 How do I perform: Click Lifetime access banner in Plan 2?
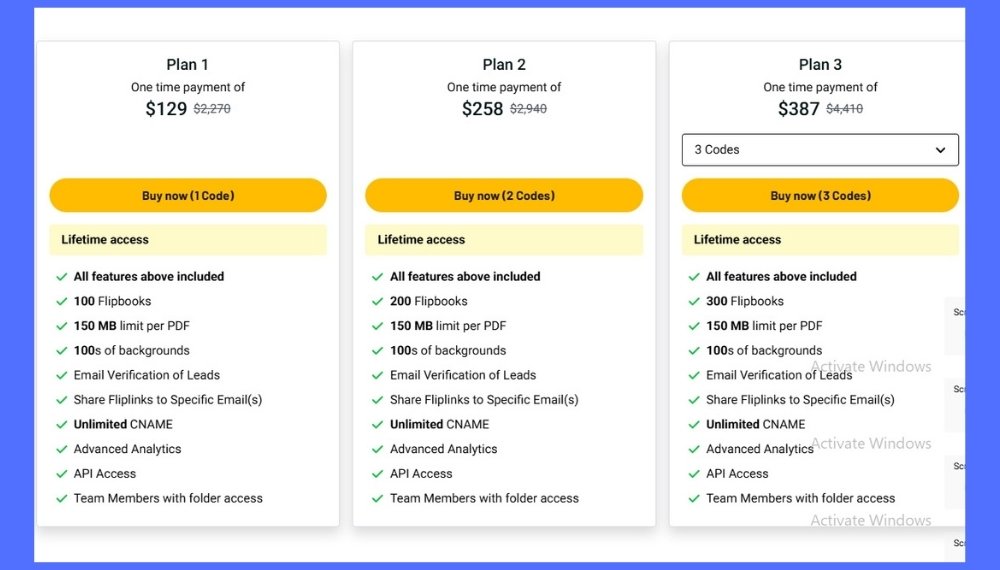504,240
